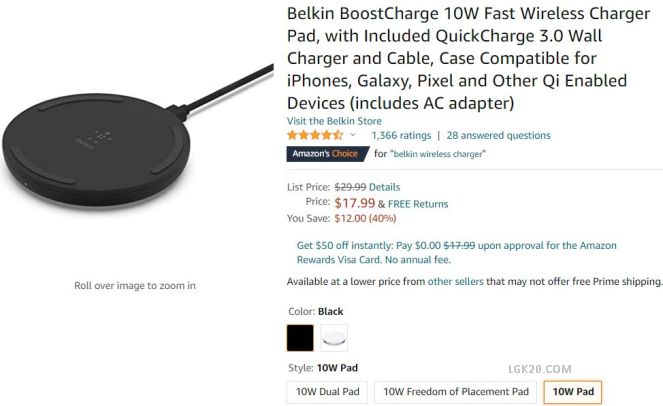The width and height of the screenshot is (663, 406).
Task: Select the 10W Pad style option
Action: [571, 392]
